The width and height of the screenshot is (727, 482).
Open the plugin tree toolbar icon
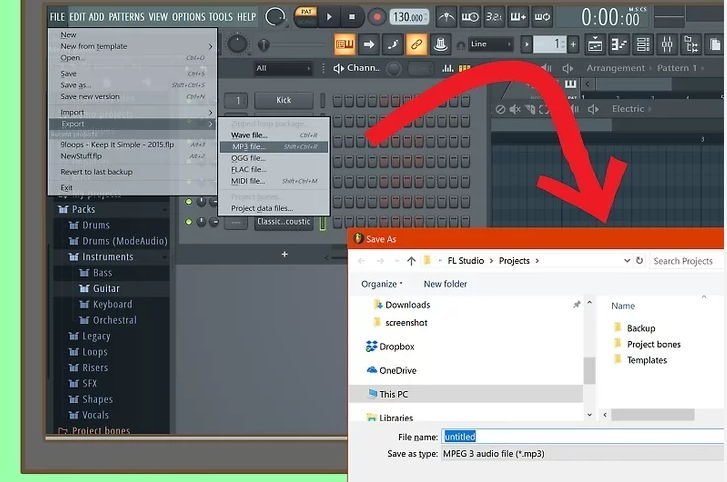691,44
